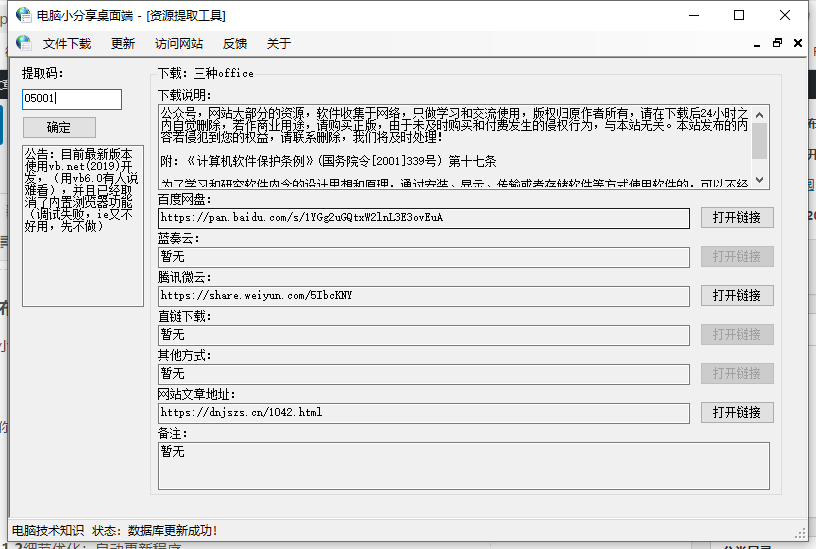Maximize the main application window
The image size is (816, 549).
(739, 15)
